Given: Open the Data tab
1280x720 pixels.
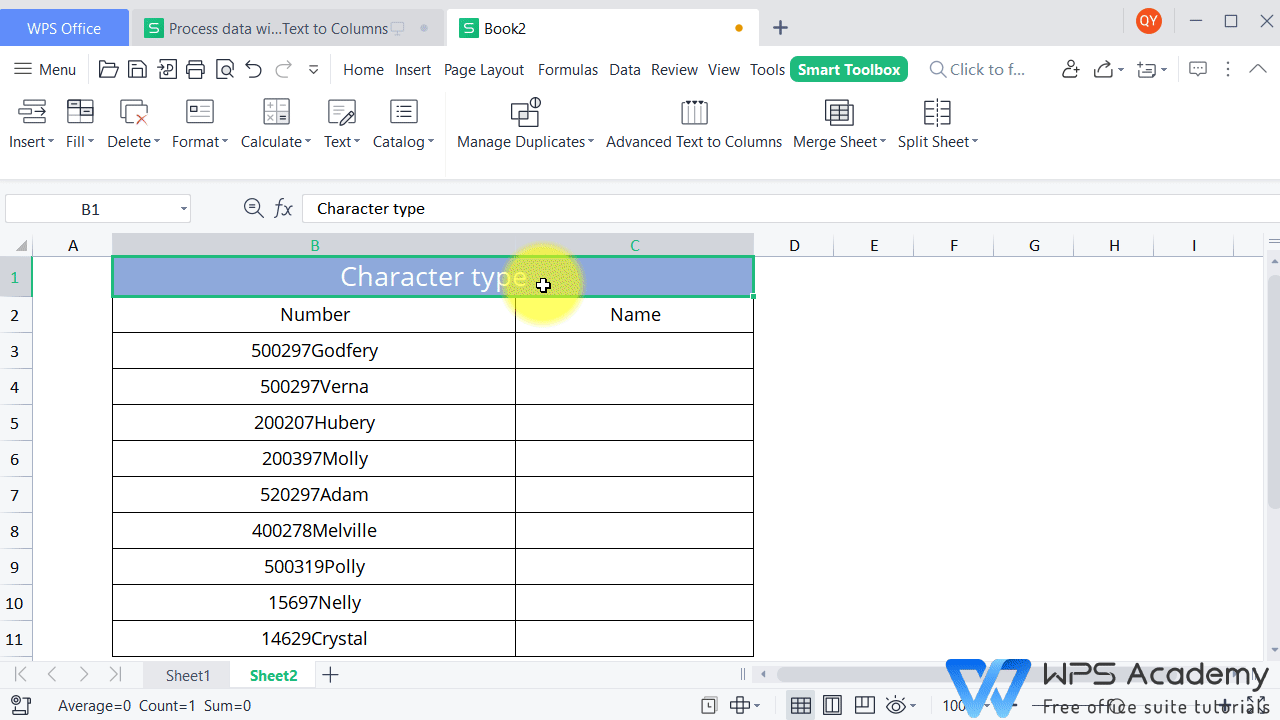Looking at the screenshot, I should pos(625,70).
